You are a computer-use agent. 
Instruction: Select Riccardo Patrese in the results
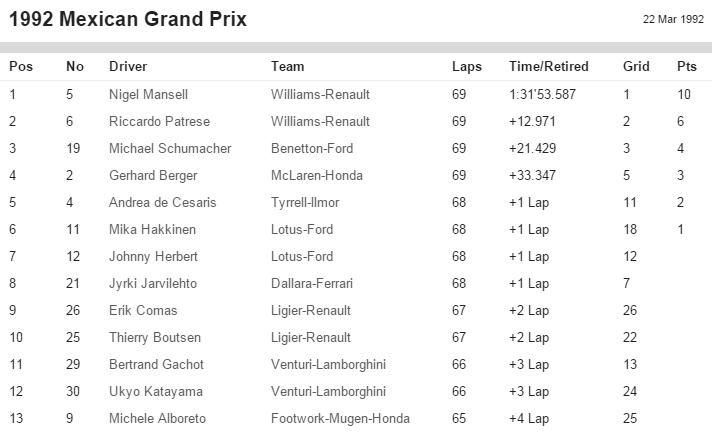[x=154, y=122]
